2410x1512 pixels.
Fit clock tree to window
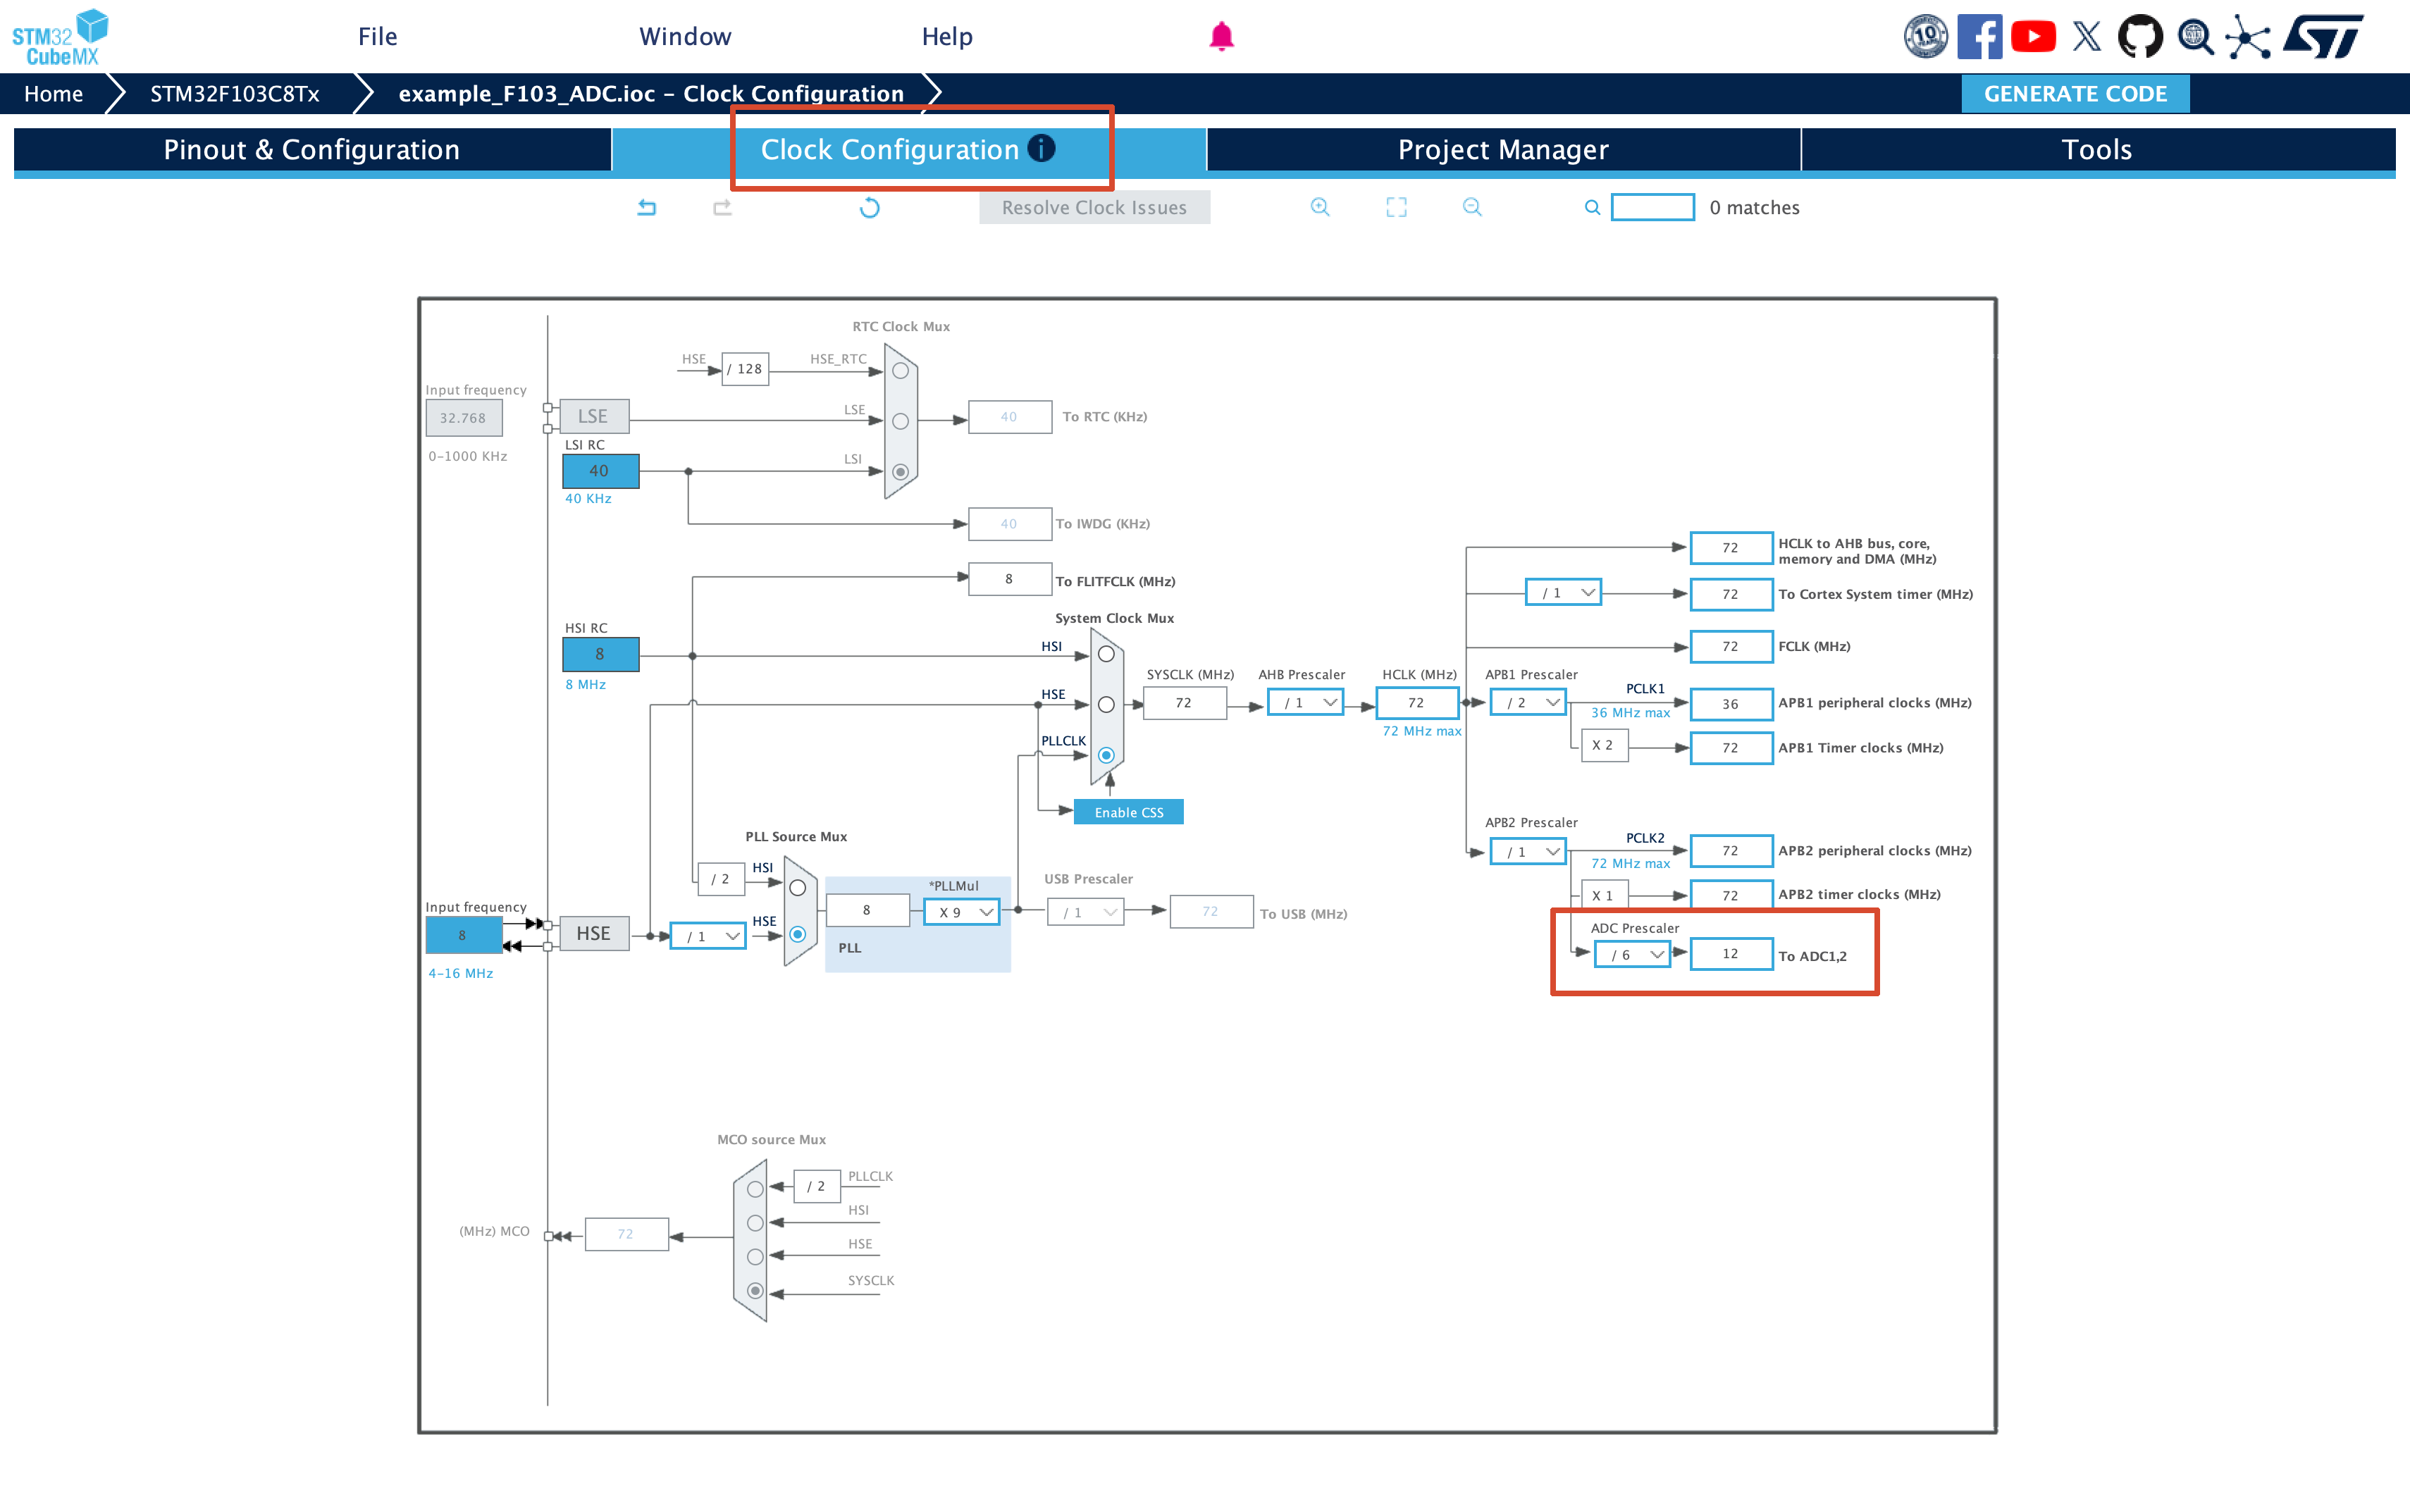1396,207
